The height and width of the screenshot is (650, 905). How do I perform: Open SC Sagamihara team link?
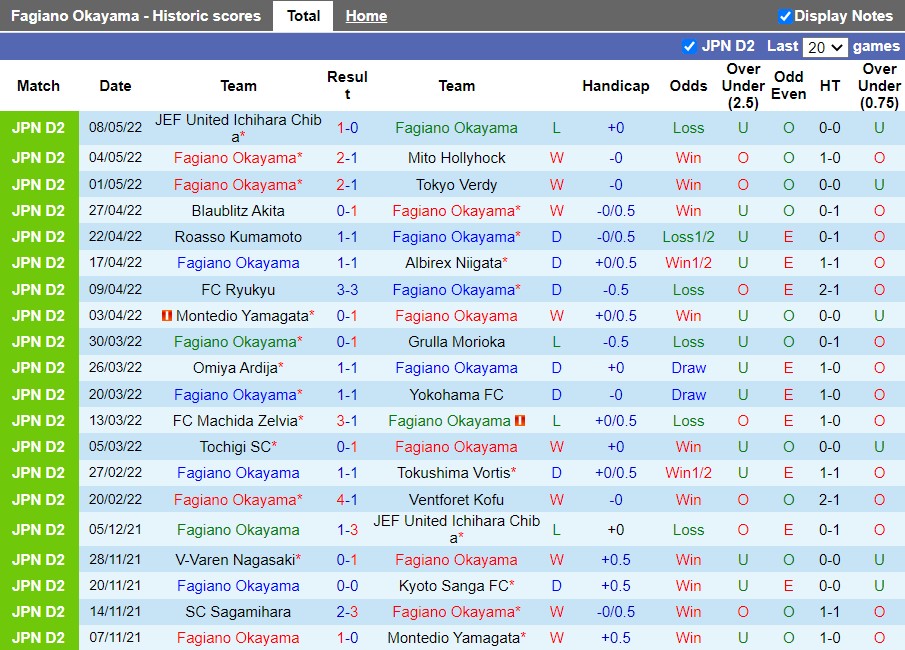pyautogui.click(x=238, y=612)
